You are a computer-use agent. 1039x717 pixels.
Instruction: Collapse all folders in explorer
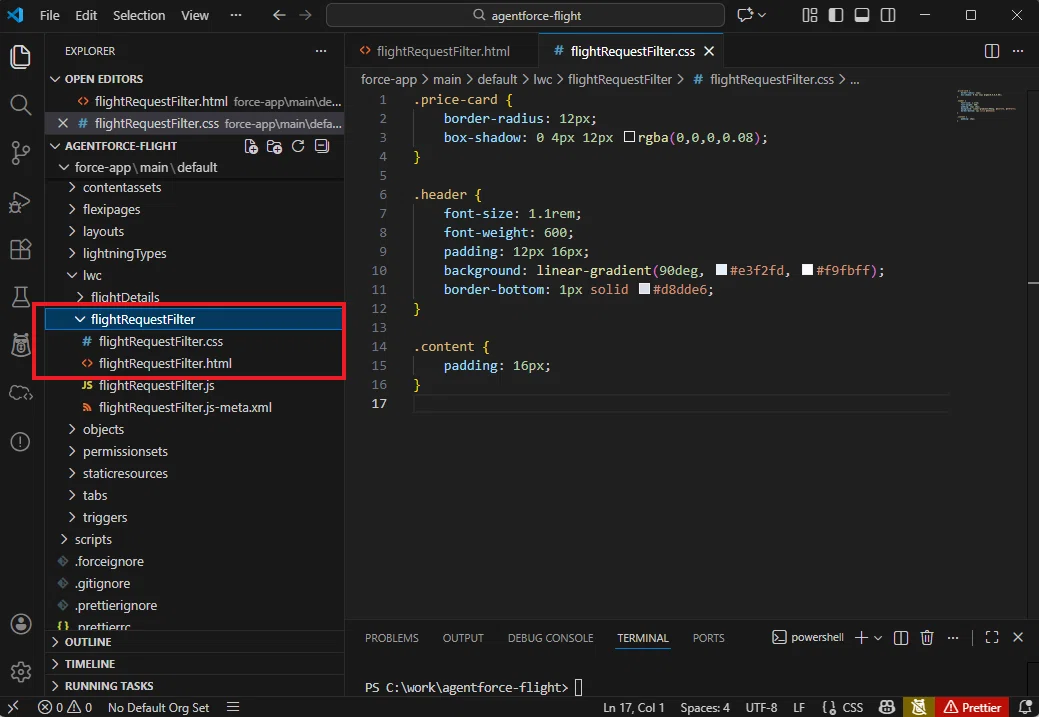coord(322,146)
